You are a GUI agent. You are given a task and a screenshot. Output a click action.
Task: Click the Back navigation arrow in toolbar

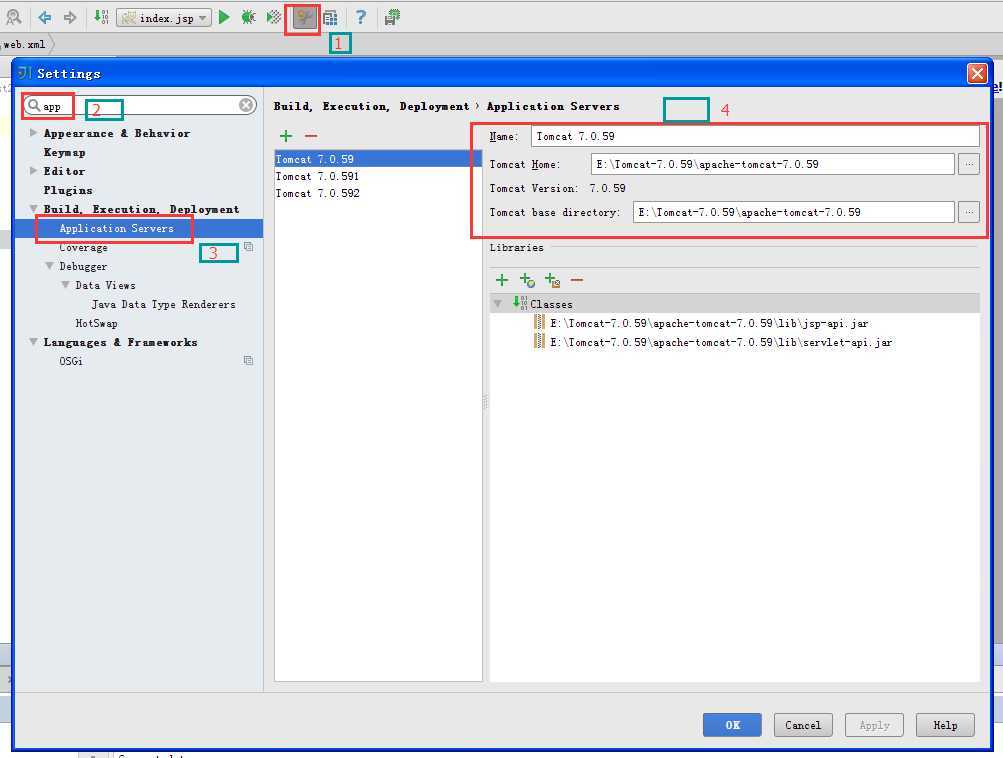click(x=45, y=17)
